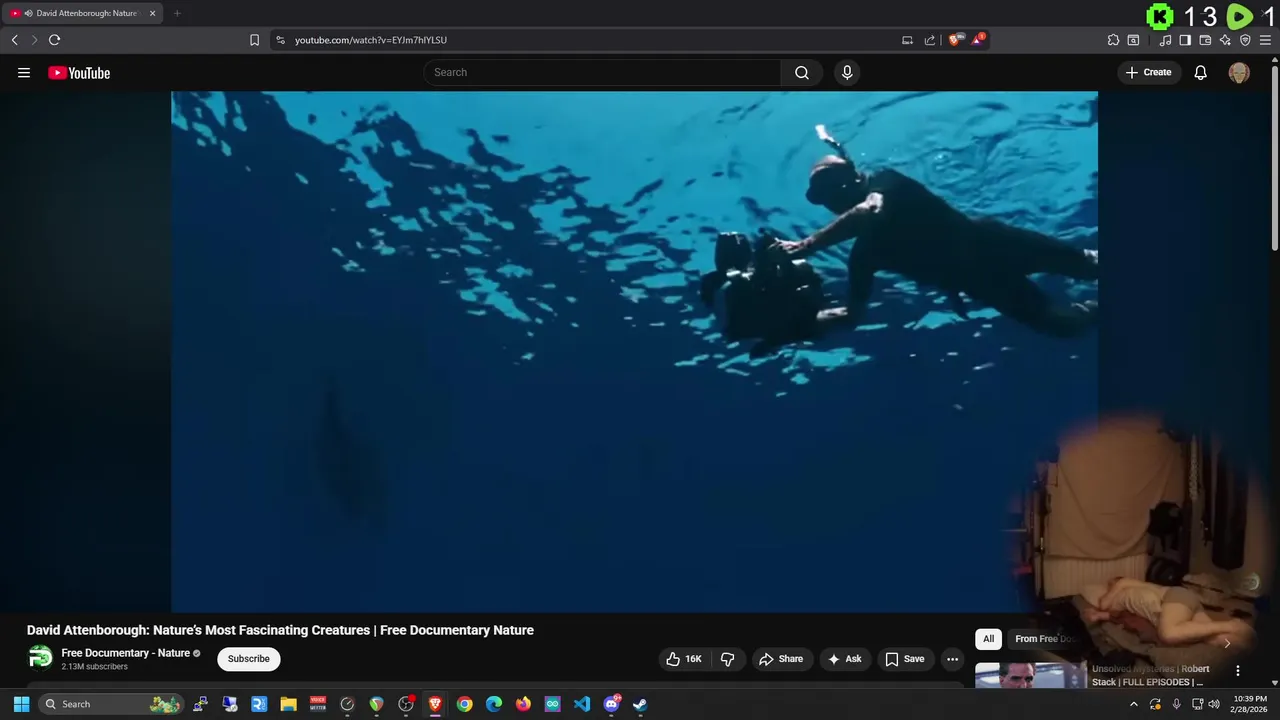Open the volume speaker tray icon
The height and width of the screenshot is (720, 1280).
point(1214,704)
